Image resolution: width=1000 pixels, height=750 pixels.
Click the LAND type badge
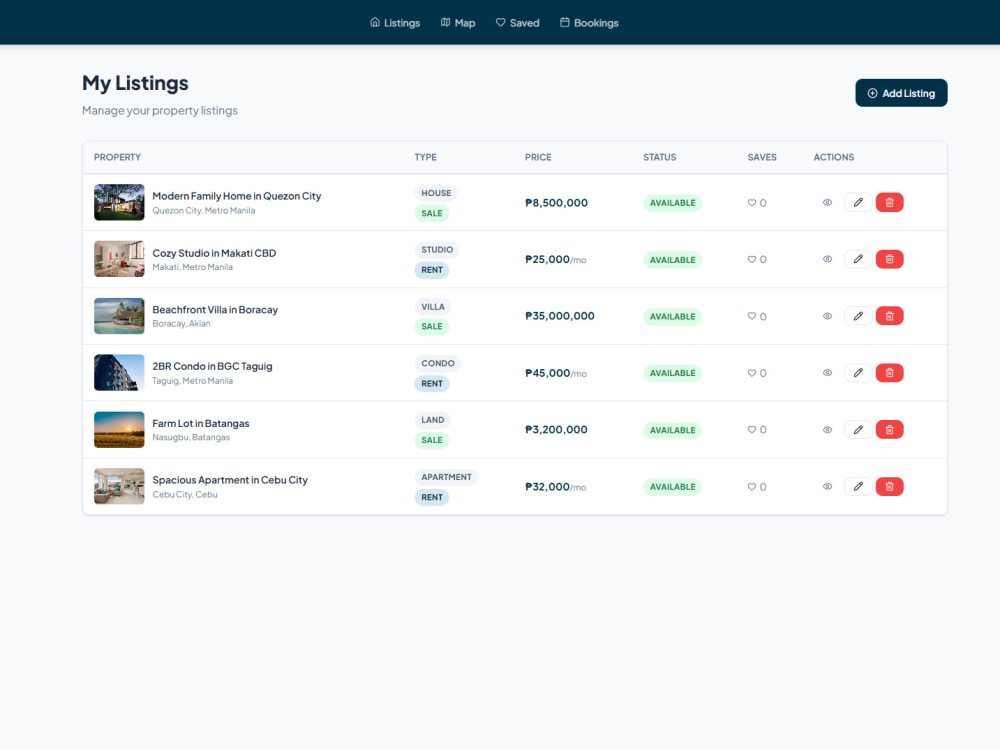click(432, 420)
